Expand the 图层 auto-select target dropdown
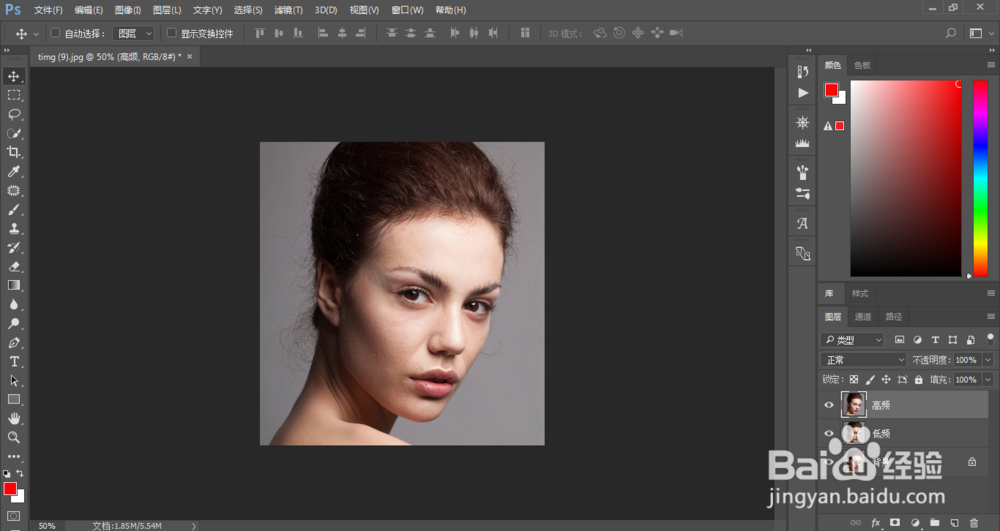1000x531 pixels. pyautogui.click(x=135, y=33)
